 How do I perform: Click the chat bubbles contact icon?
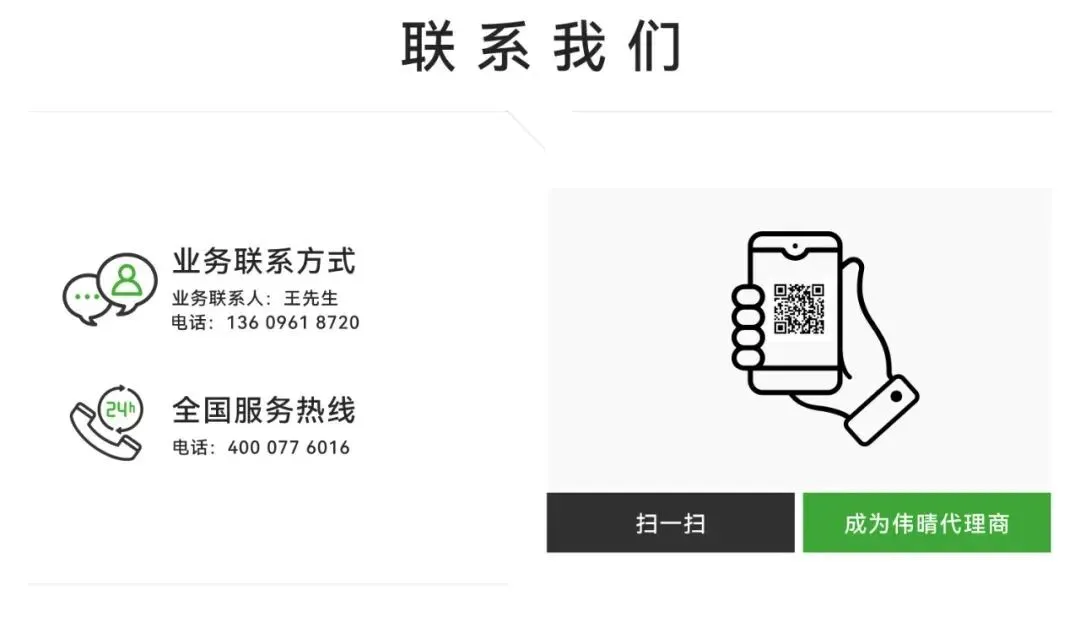[x=110, y=289]
